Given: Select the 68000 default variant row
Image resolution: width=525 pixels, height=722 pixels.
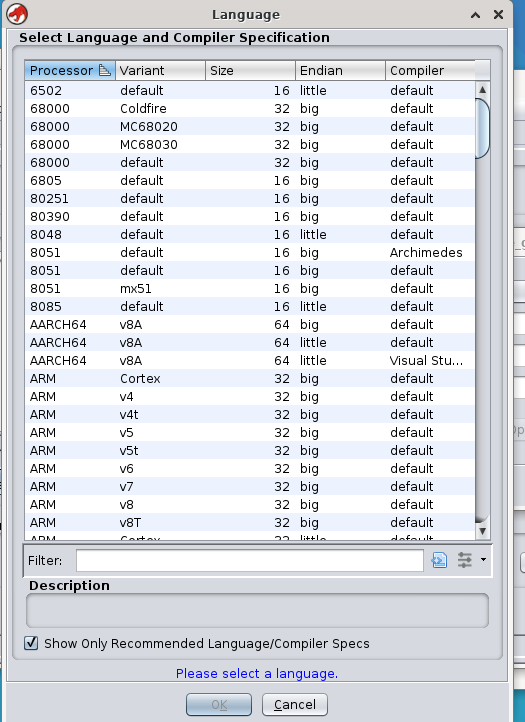Looking at the screenshot, I should (x=250, y=162).
